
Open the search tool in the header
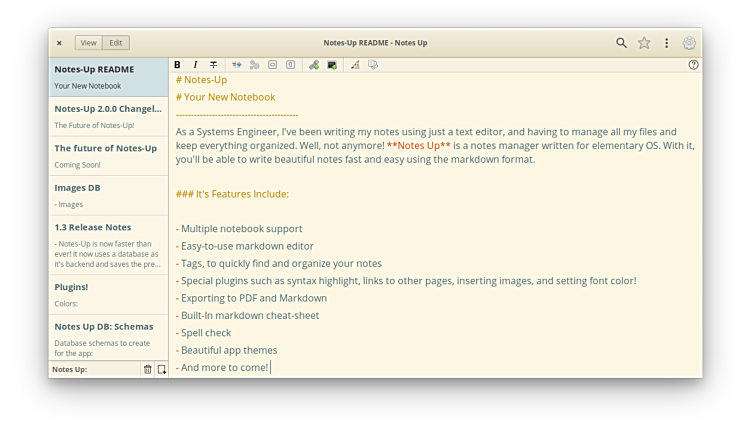pos(621,43)
